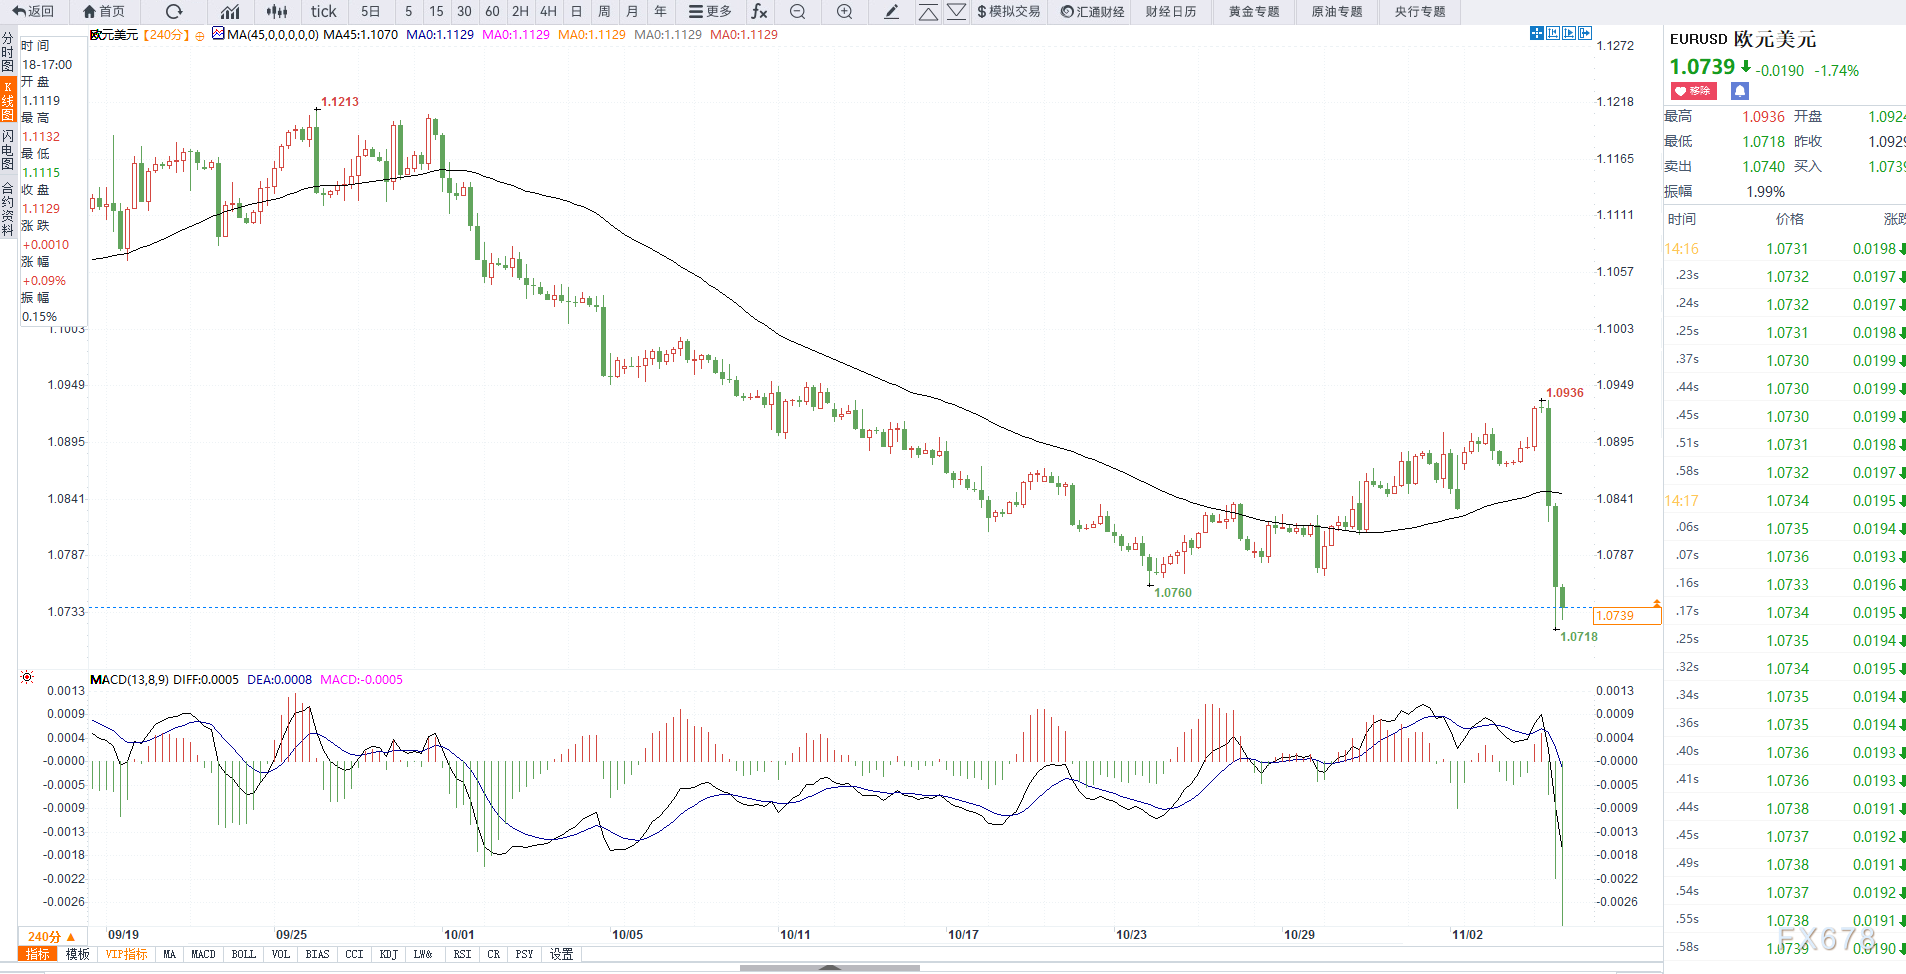
Task: Switch to the candlestick chart type icon
Action: (277, 12)
